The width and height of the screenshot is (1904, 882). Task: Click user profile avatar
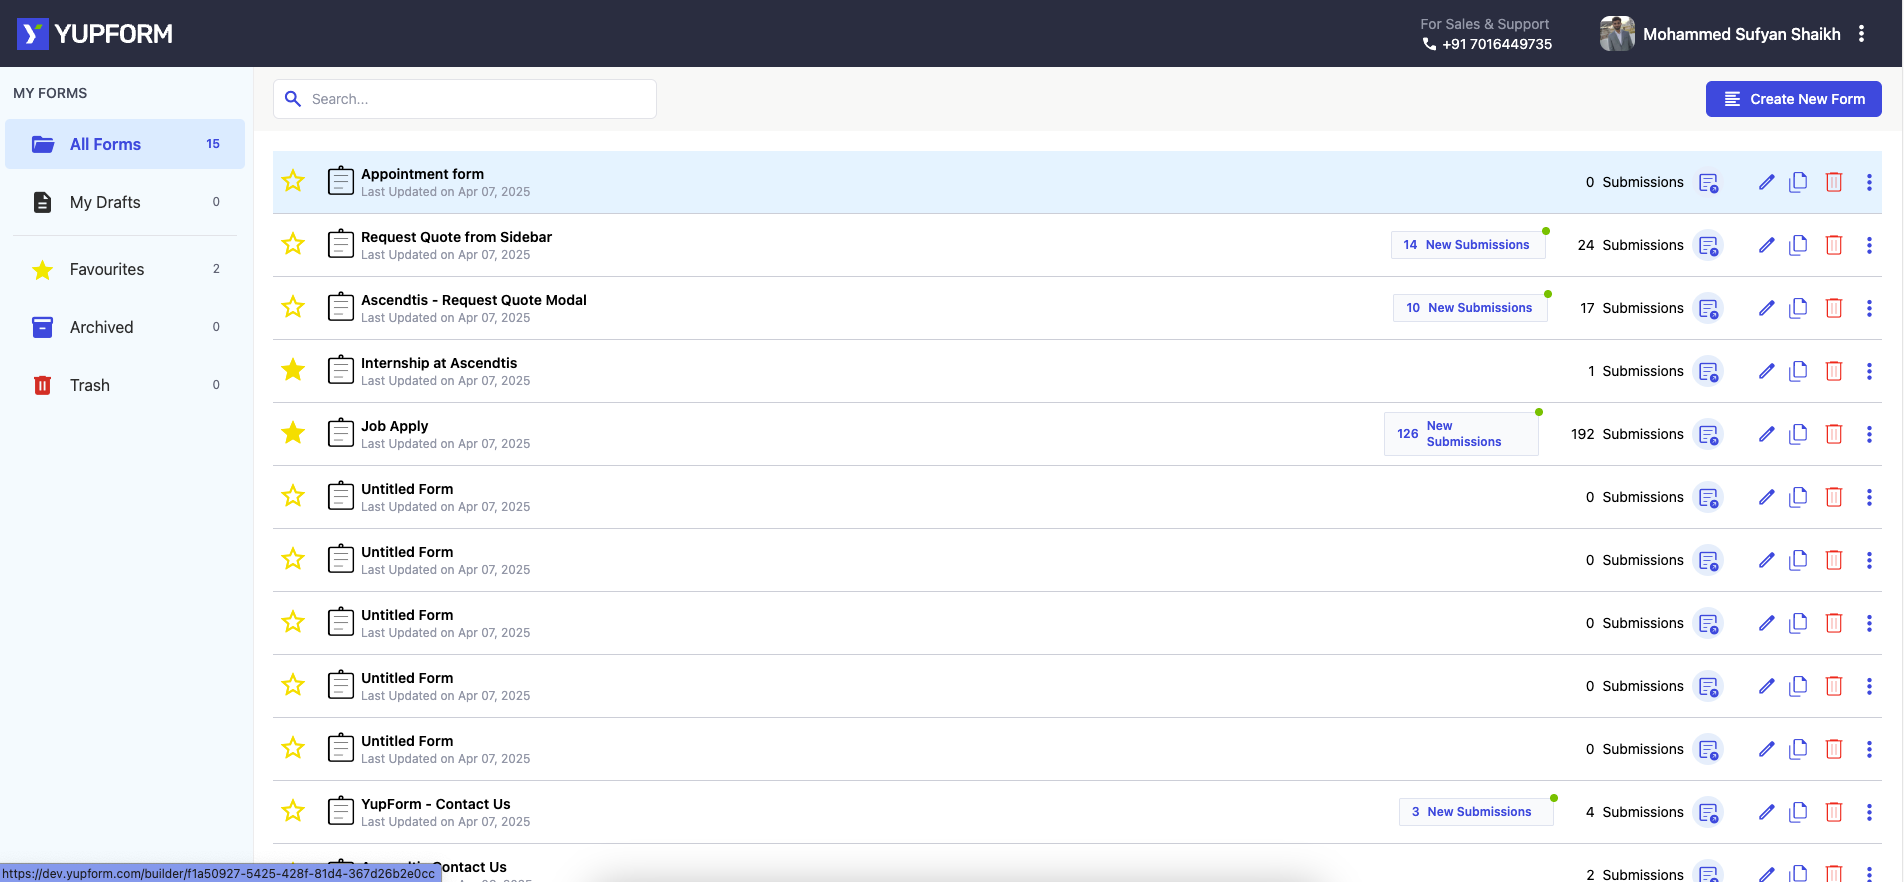point(1617,34)
